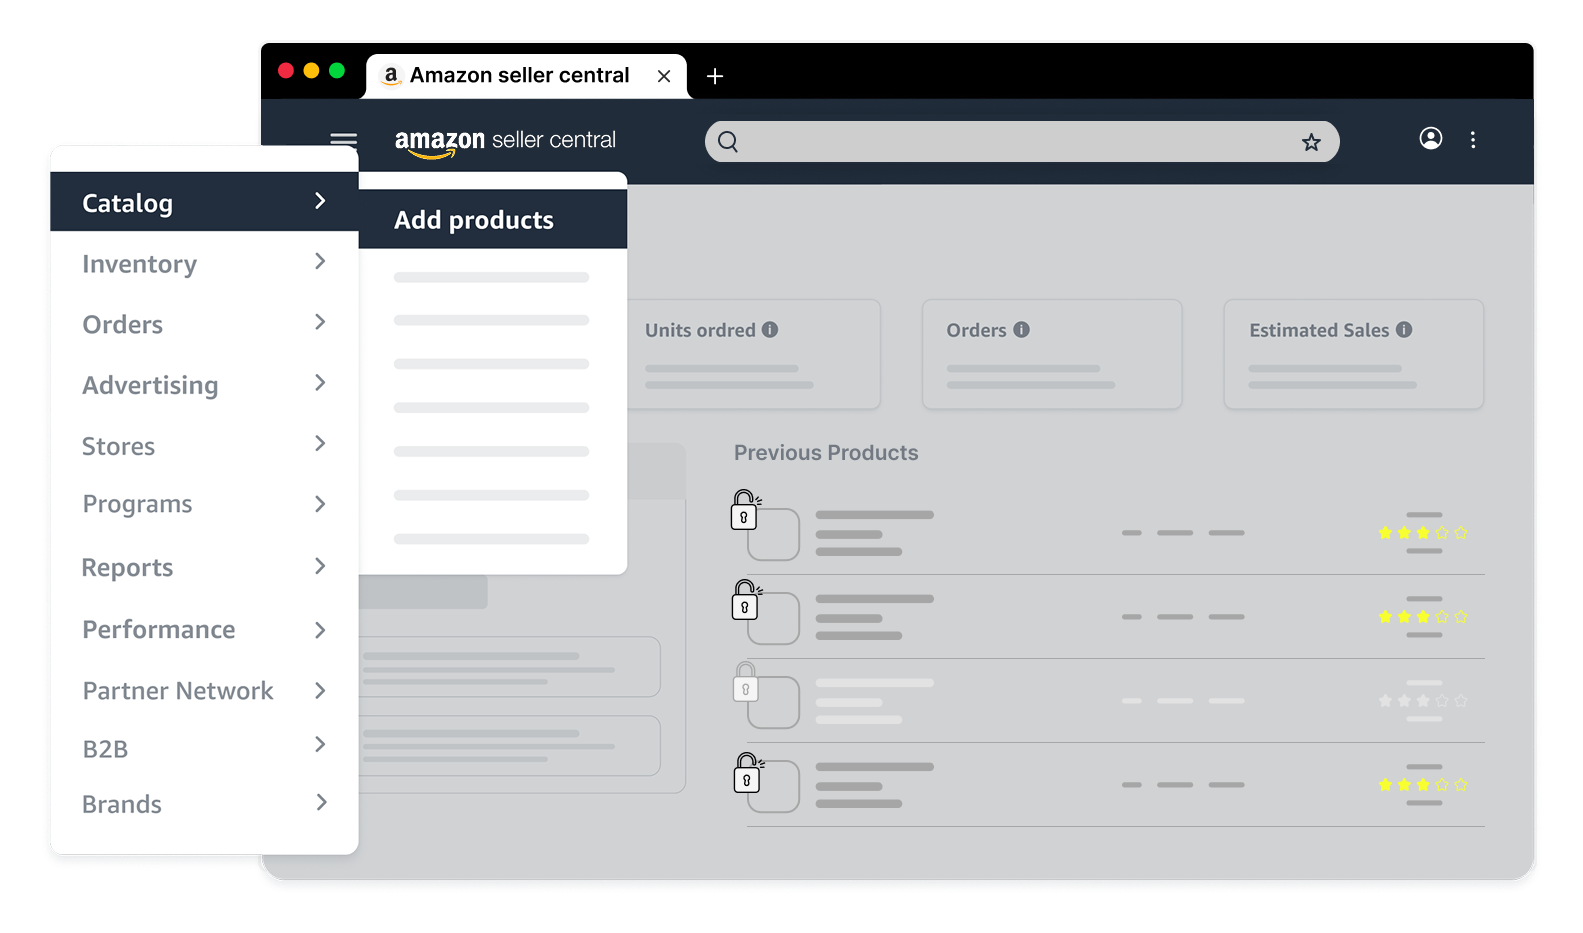Open the hamburger menu icon
The width and height of the screenshot is (1583, 933).
(x=343, y=139)
